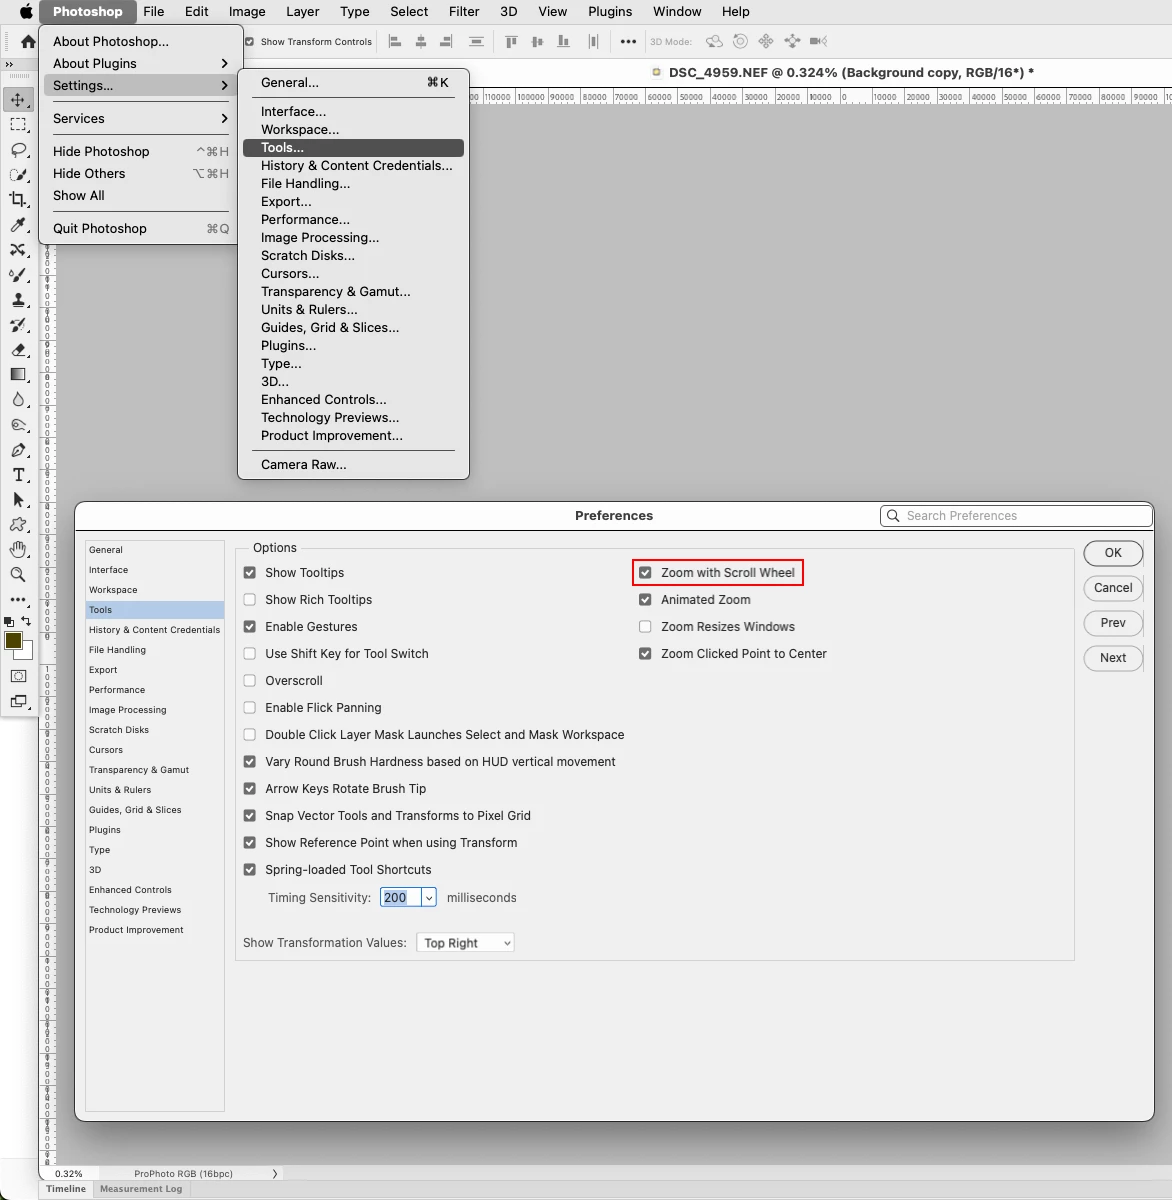Screen dimensions: 1172x1200
Task: Select the Lasso tool
Action: pyautogui.click(x=18, y=149)
